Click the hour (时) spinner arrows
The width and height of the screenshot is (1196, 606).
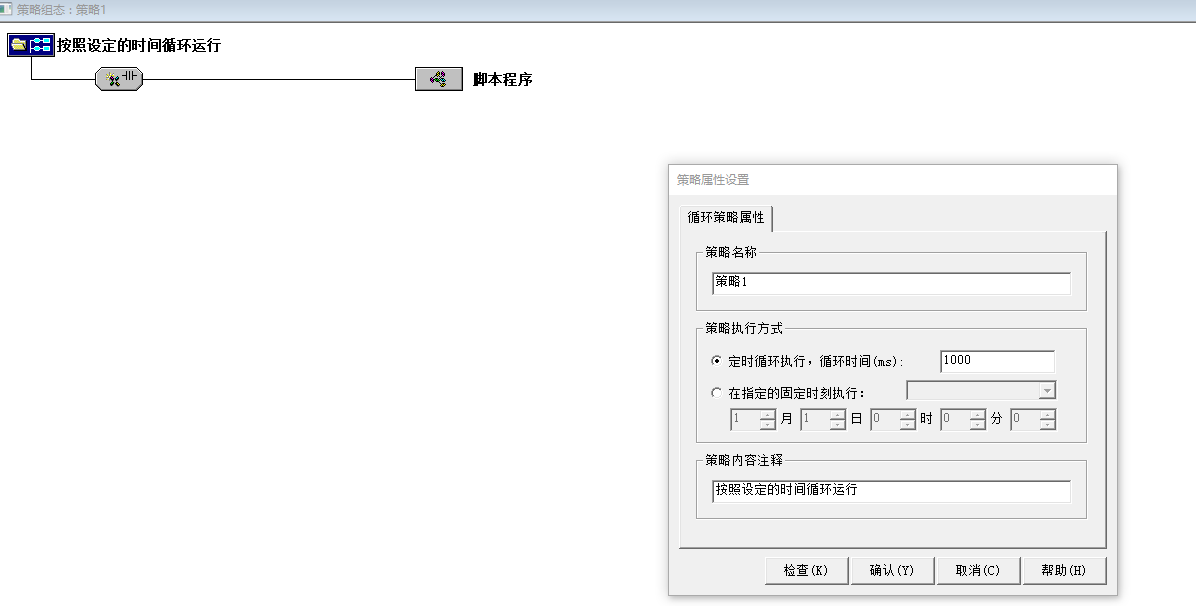point(907,420)
